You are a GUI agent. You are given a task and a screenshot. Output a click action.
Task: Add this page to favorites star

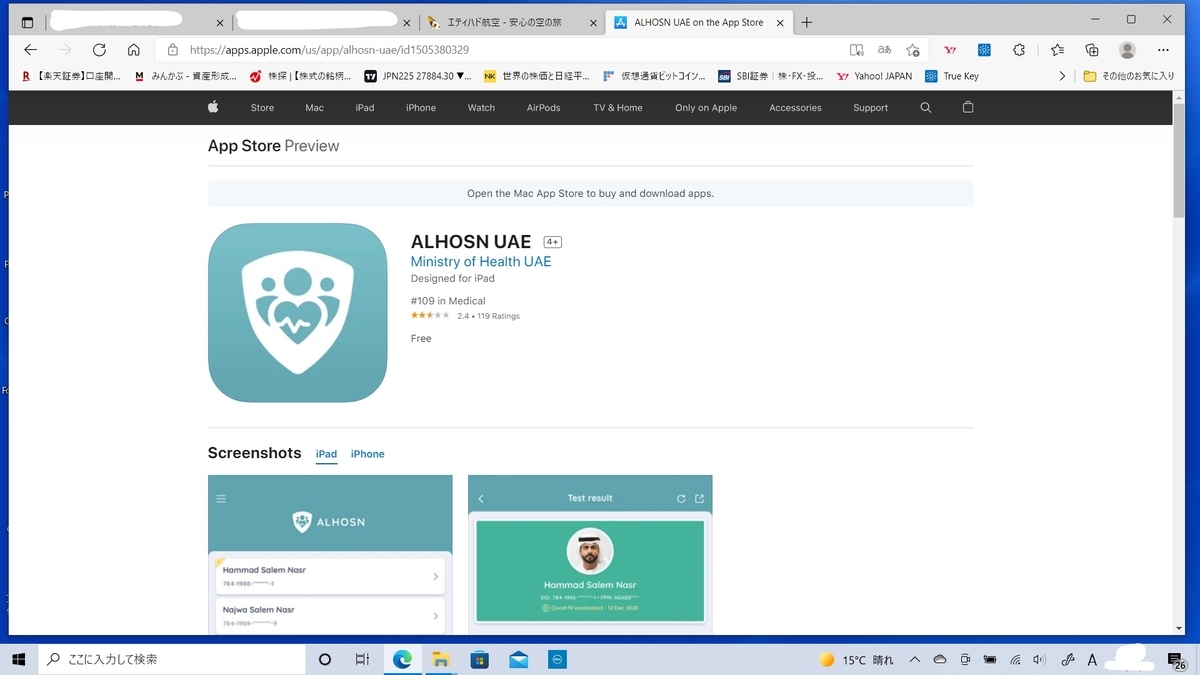pyautogui.click(x=912, y=50)
